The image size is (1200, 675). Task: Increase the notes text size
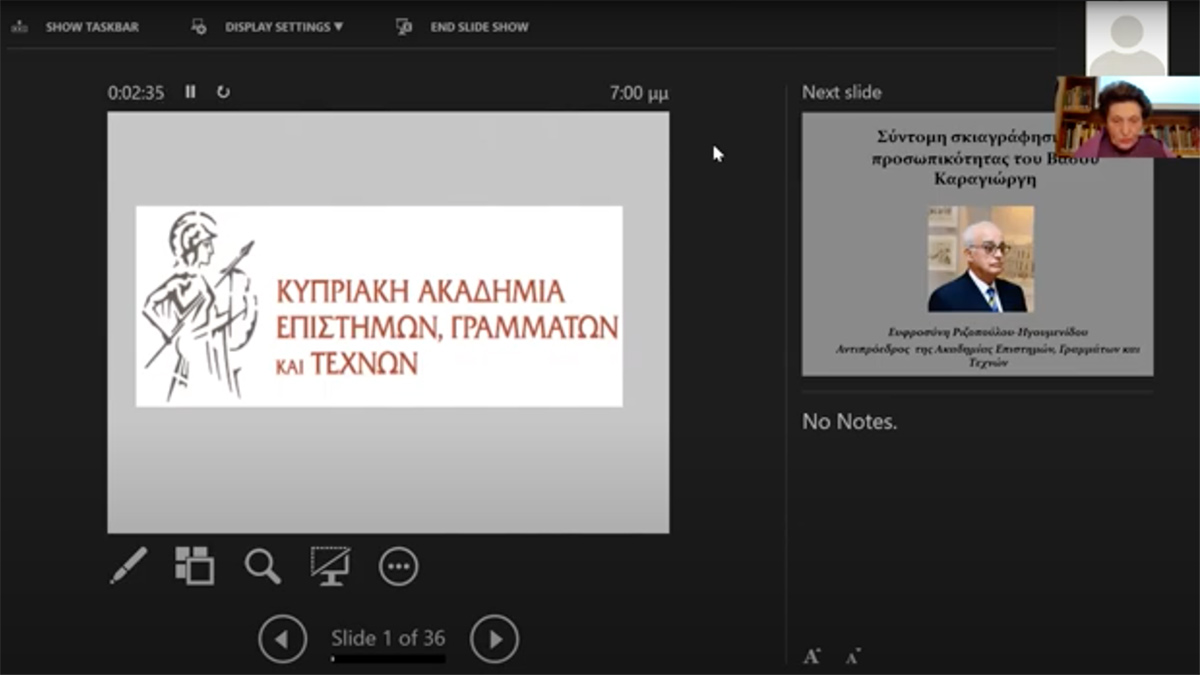[x=812, y=657]
